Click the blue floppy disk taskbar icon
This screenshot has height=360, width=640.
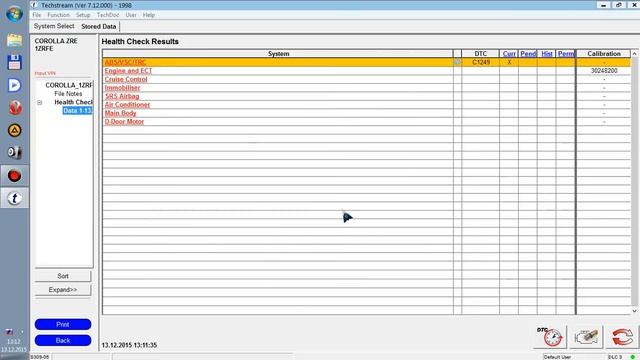14,62
